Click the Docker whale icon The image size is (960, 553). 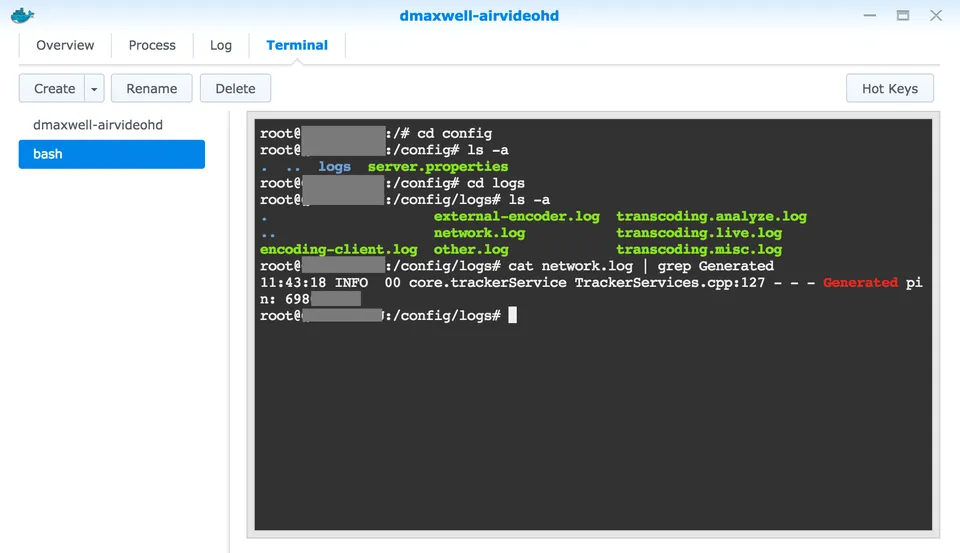pyautogui.click(x=23, y=15)
